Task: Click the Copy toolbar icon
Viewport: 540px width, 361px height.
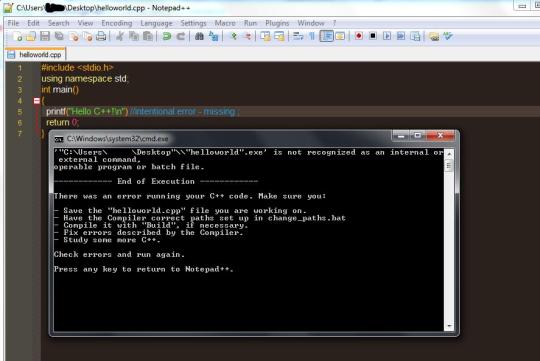Action: 134,36
